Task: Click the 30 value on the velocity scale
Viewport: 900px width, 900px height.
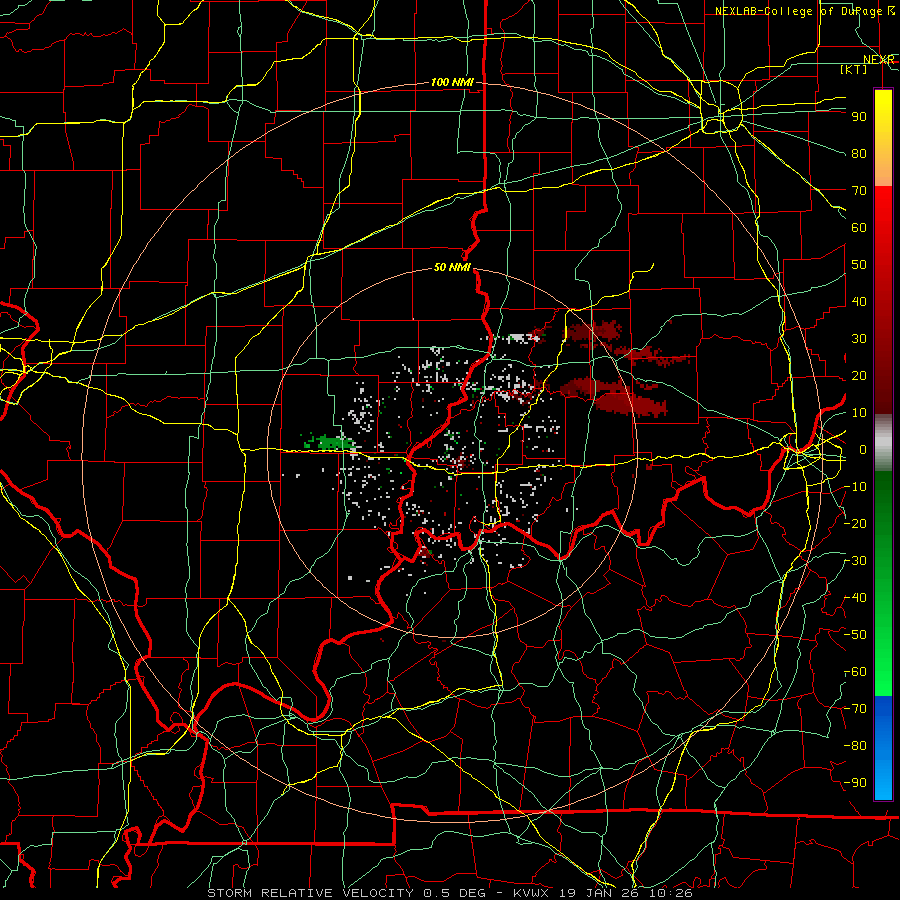Action: pos(859,339)
